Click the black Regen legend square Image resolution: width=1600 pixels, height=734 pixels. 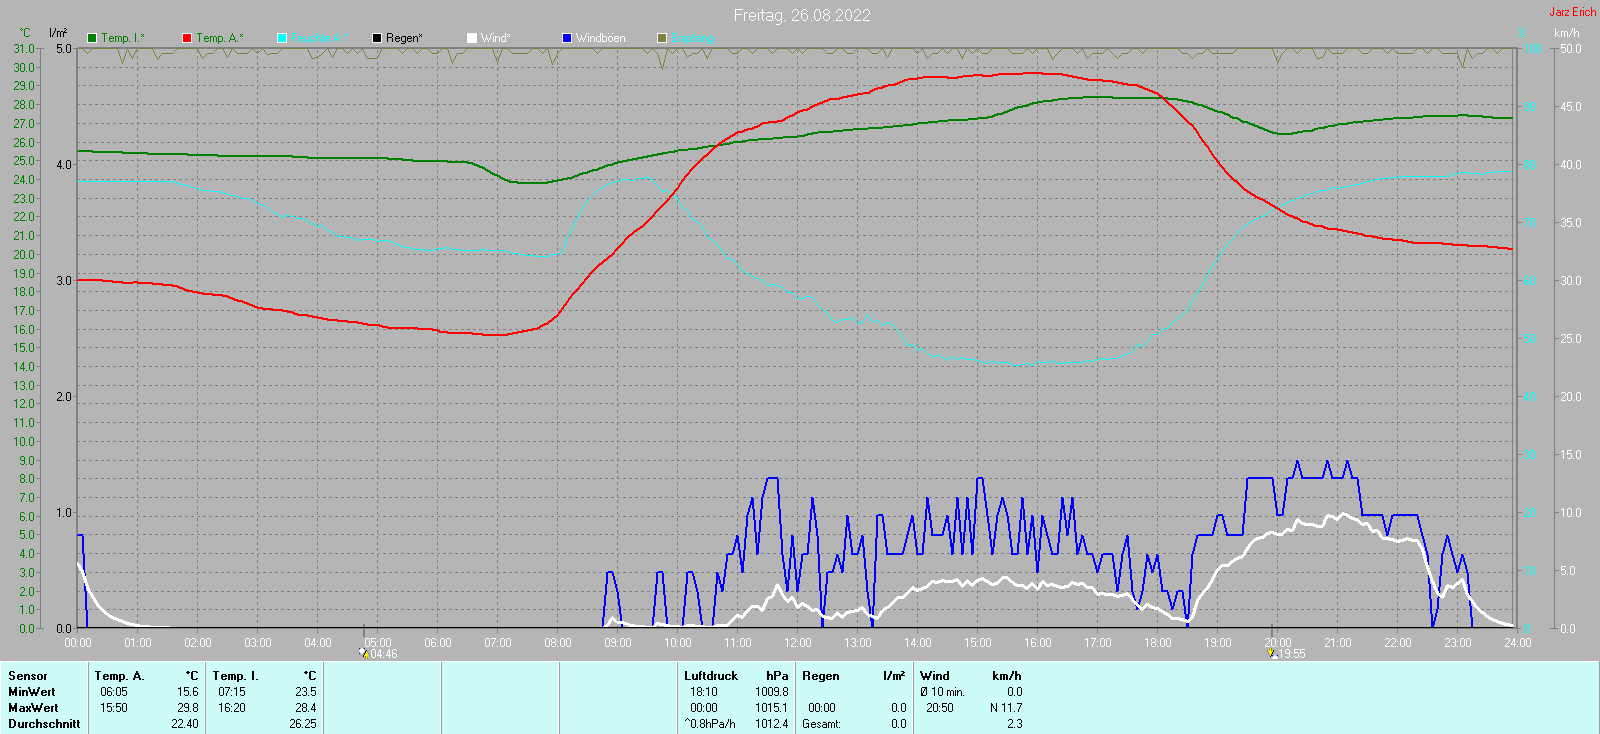(x=377, y=38)
